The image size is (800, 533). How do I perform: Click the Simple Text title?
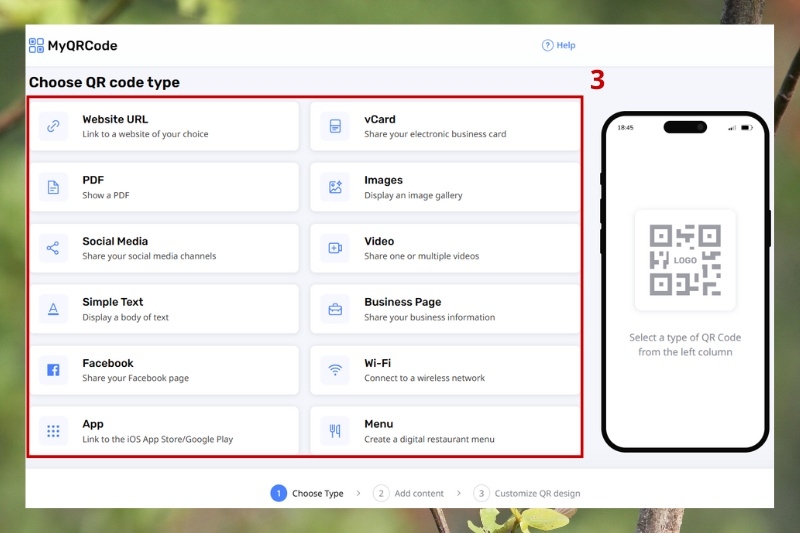click(x=113, y=302)
